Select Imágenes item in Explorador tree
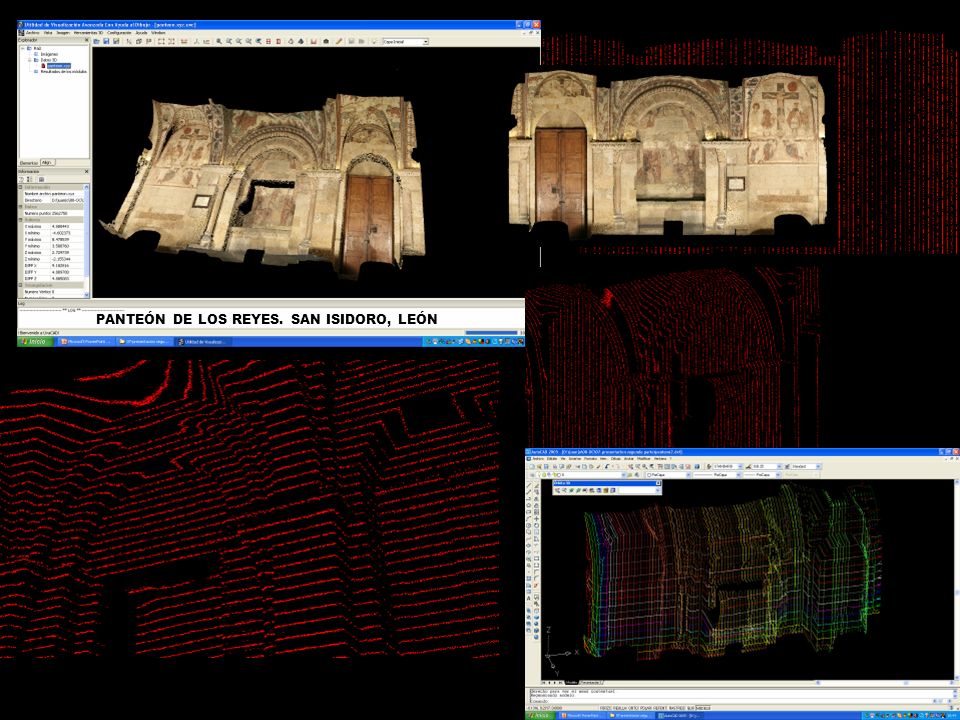 (x=49, y=54)
